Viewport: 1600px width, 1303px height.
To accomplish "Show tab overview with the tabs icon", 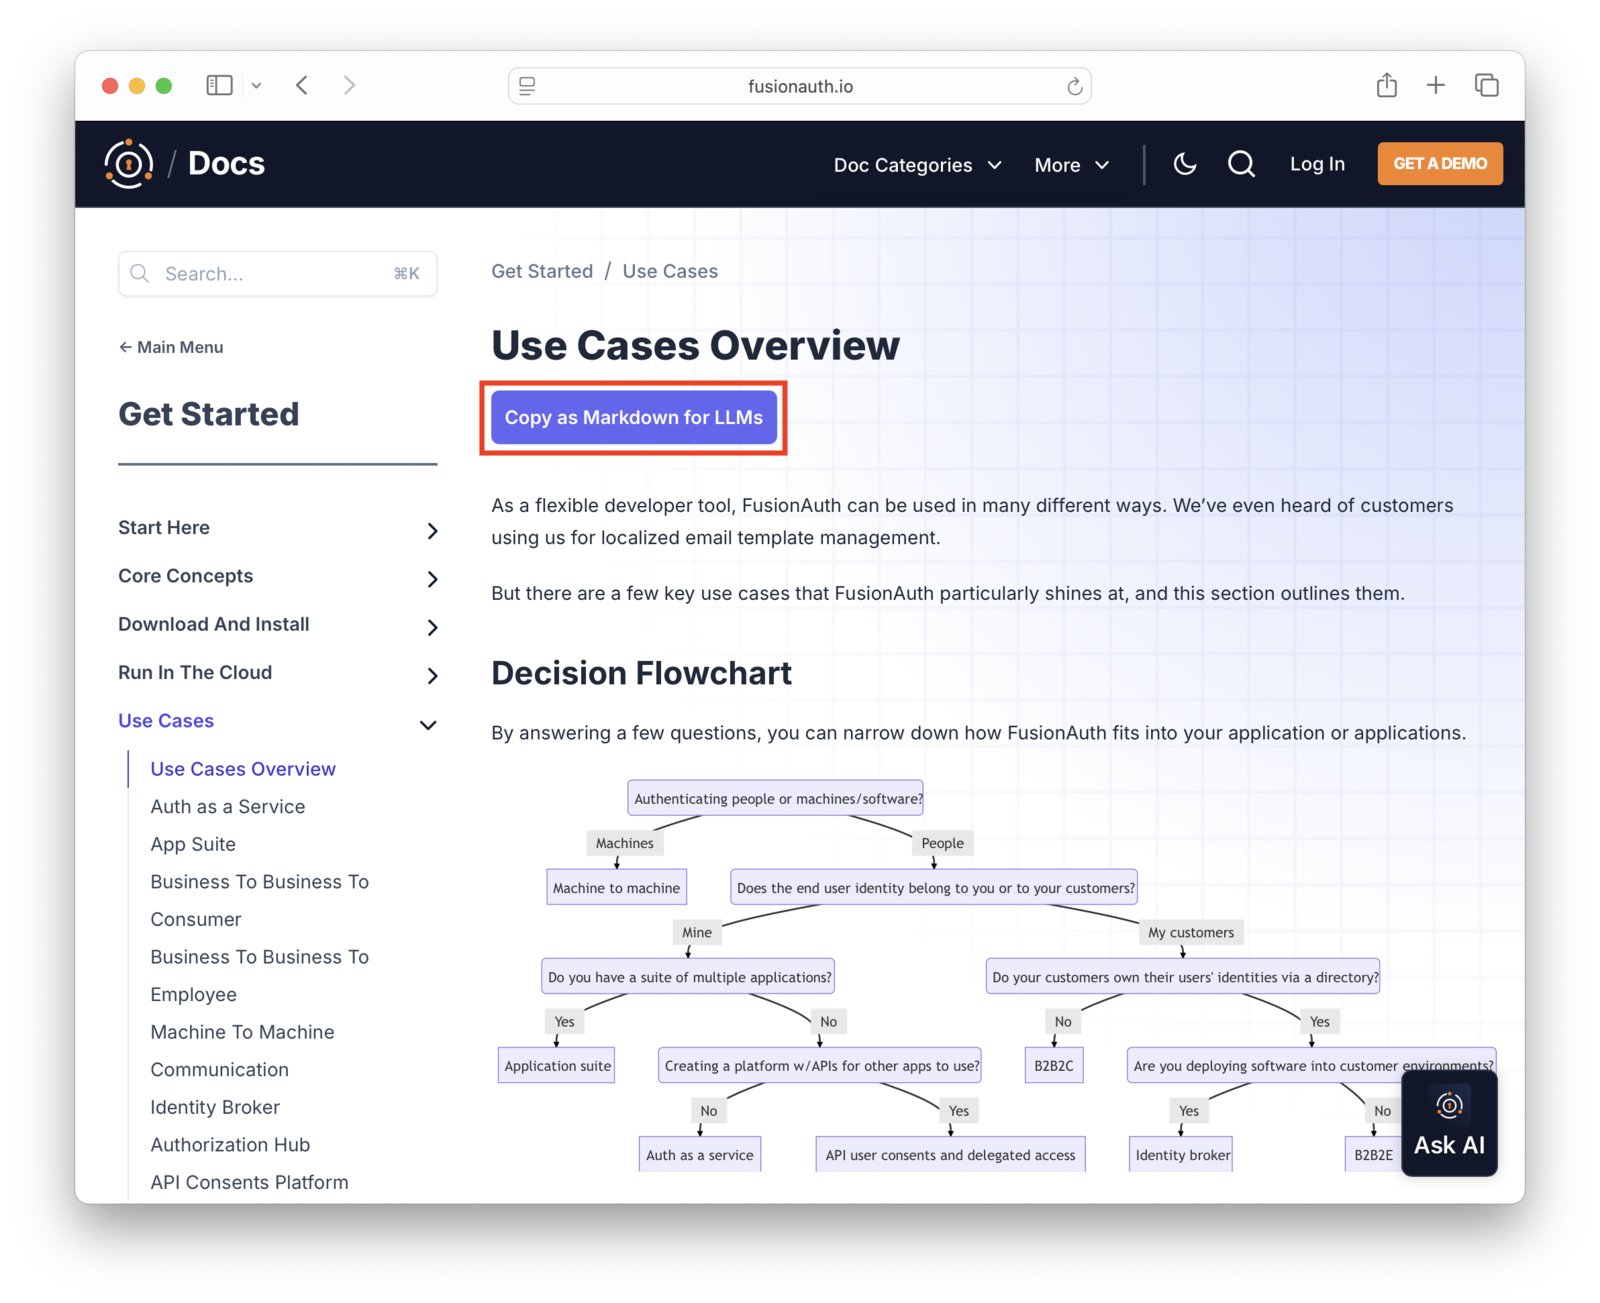I will coord(1487,85).
